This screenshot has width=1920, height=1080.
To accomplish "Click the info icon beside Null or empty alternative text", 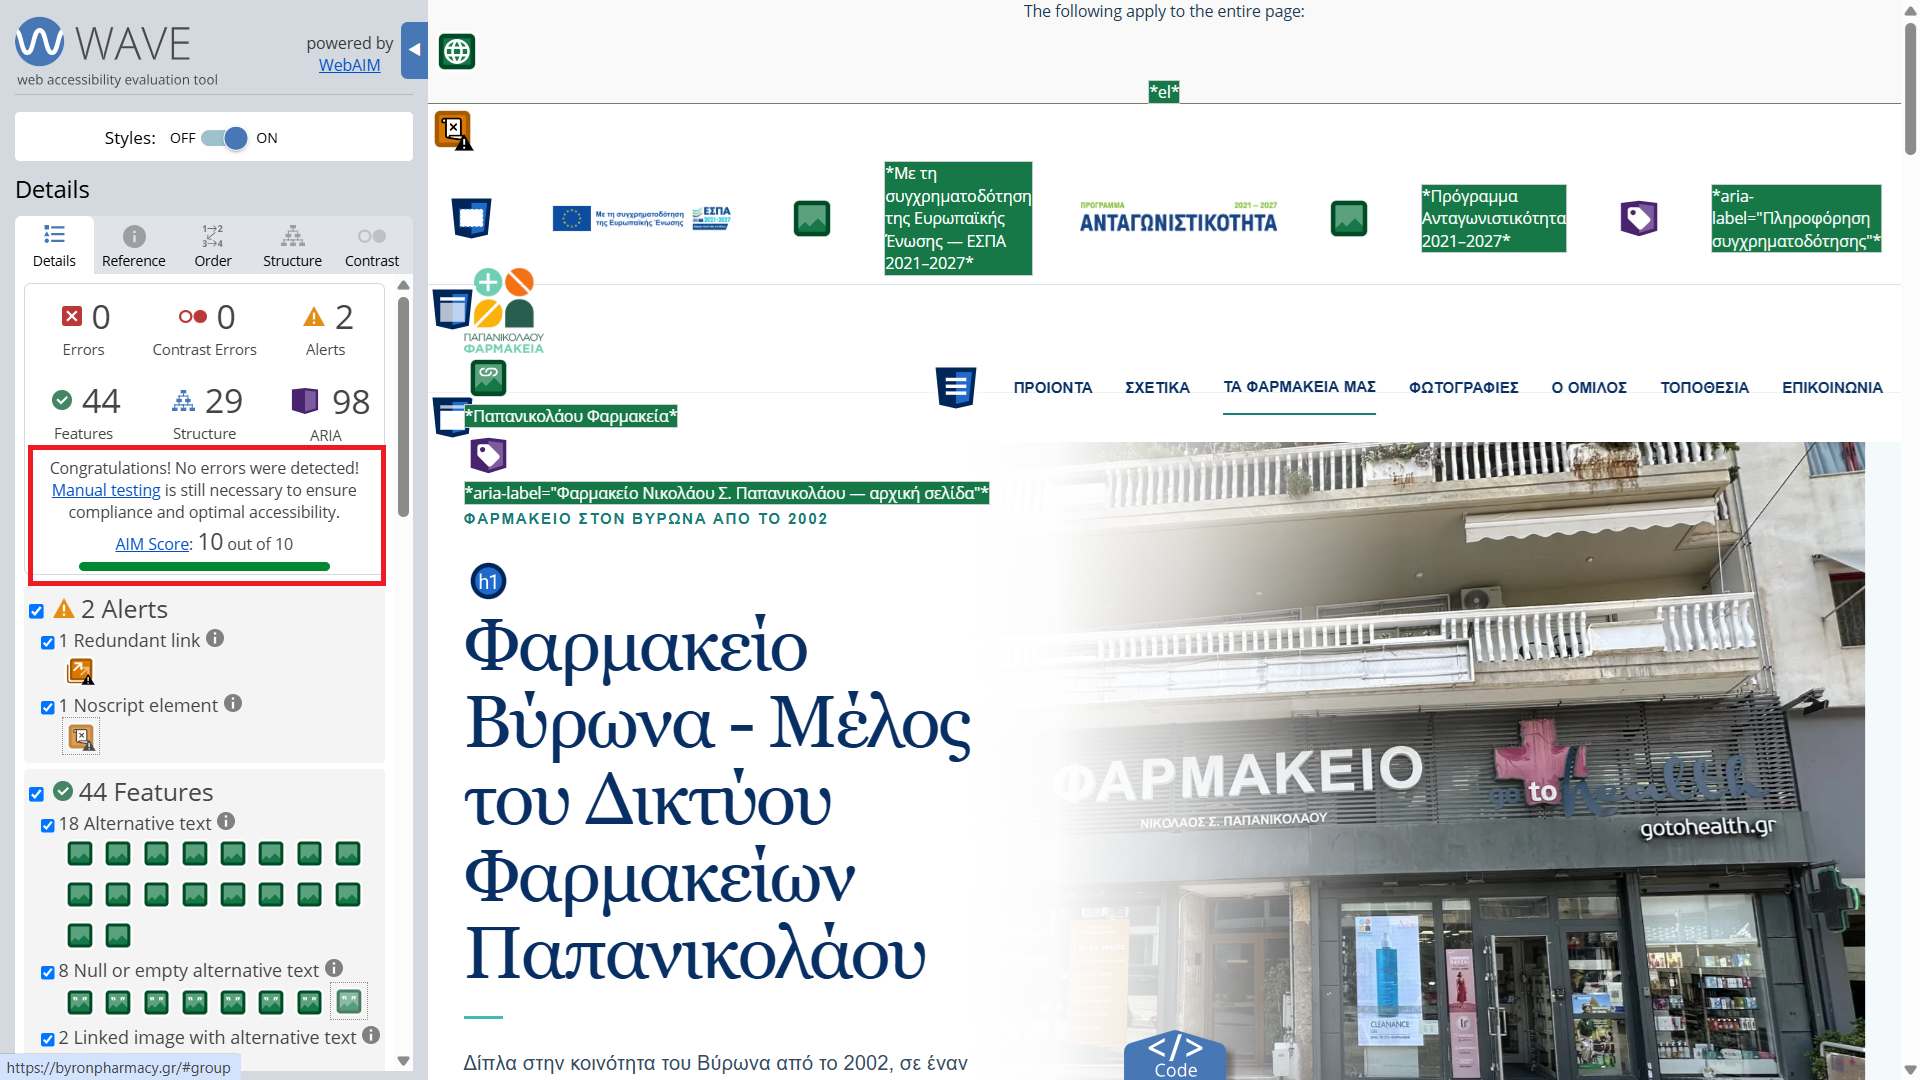I will pos(334,968).
